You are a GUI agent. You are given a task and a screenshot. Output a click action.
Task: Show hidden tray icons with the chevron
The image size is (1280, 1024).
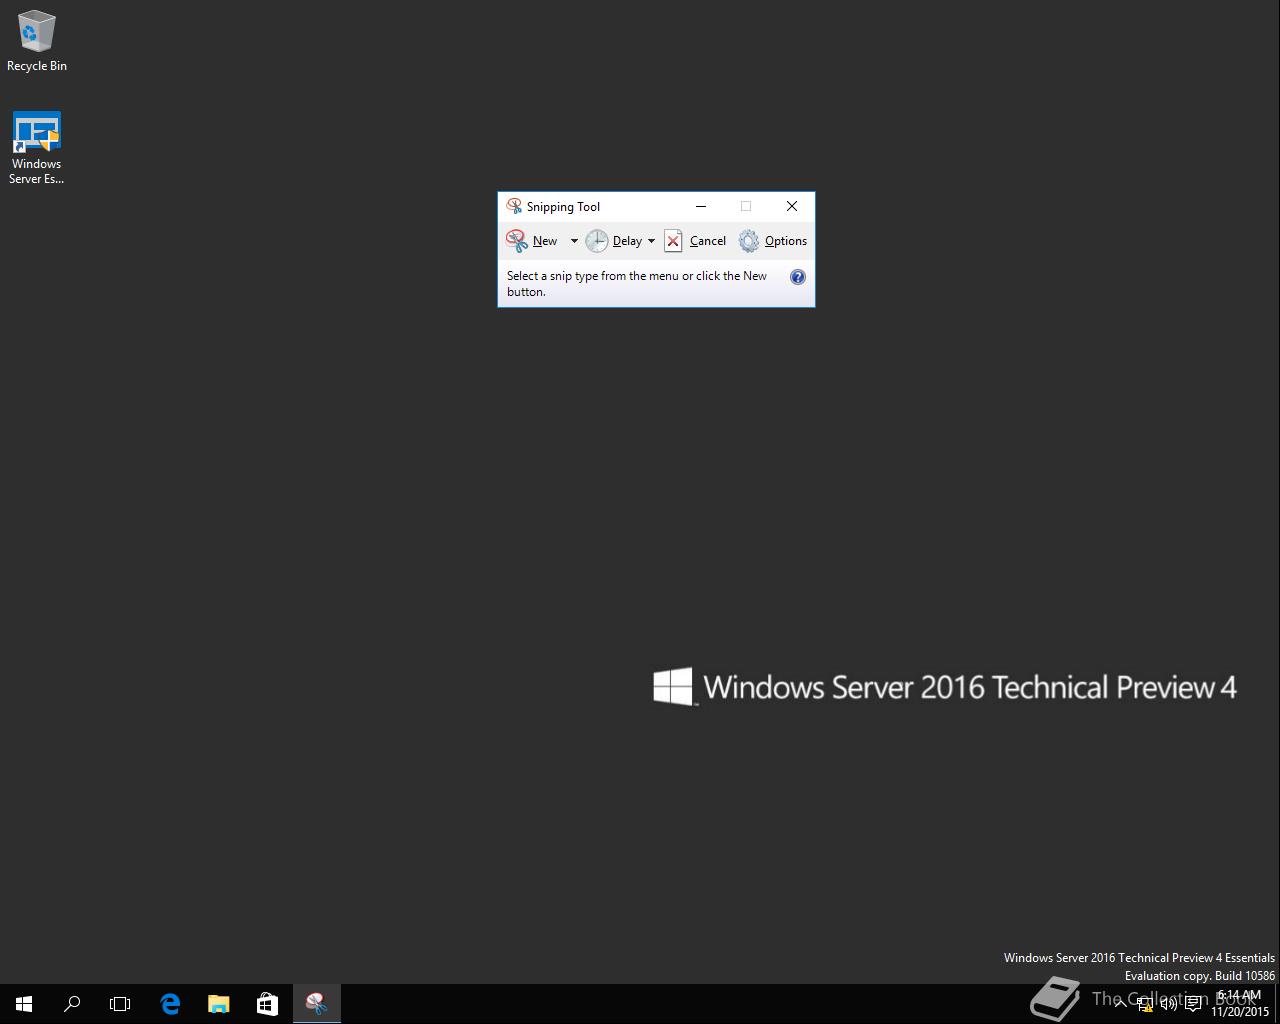(1120, 1004)
